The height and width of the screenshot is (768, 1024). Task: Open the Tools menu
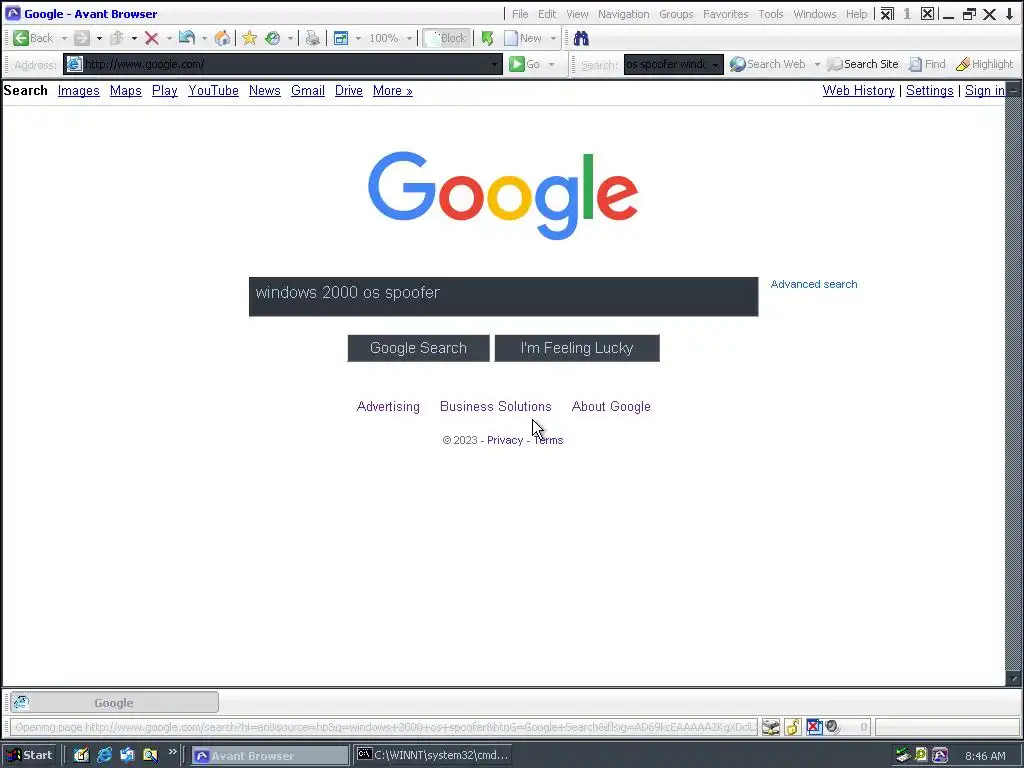pos(771,14)
